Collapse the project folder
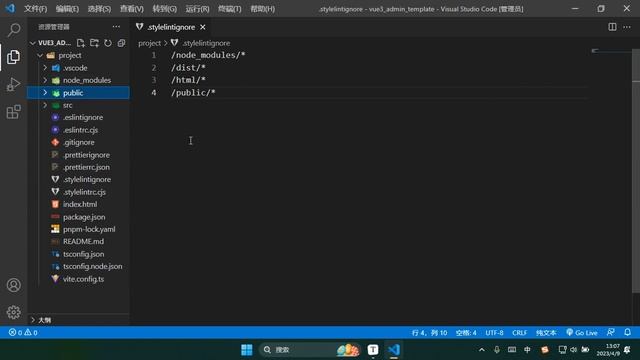Screen dimensions: 640x360 tap(40, 55)
